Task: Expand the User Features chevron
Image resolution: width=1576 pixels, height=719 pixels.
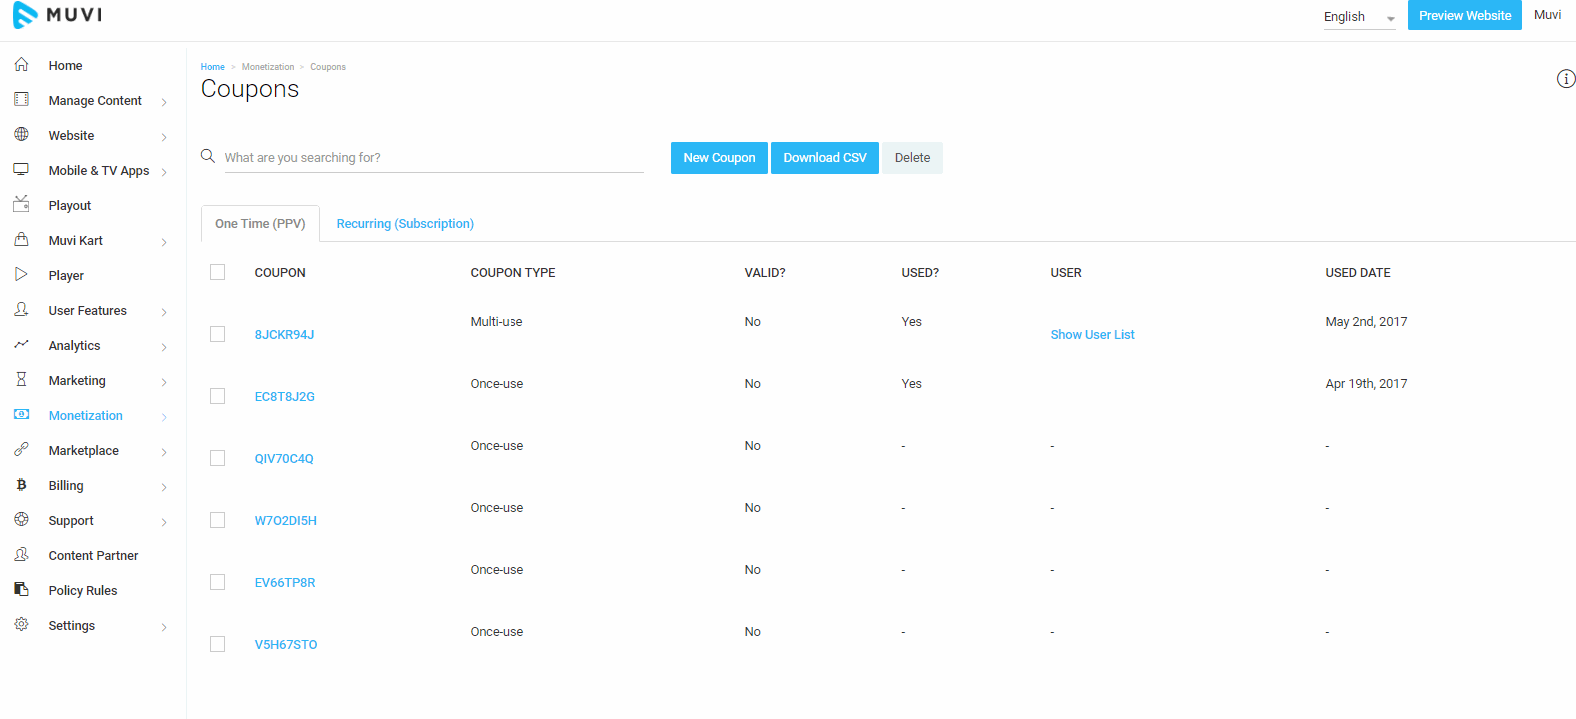Action: (x=164, y=312)
